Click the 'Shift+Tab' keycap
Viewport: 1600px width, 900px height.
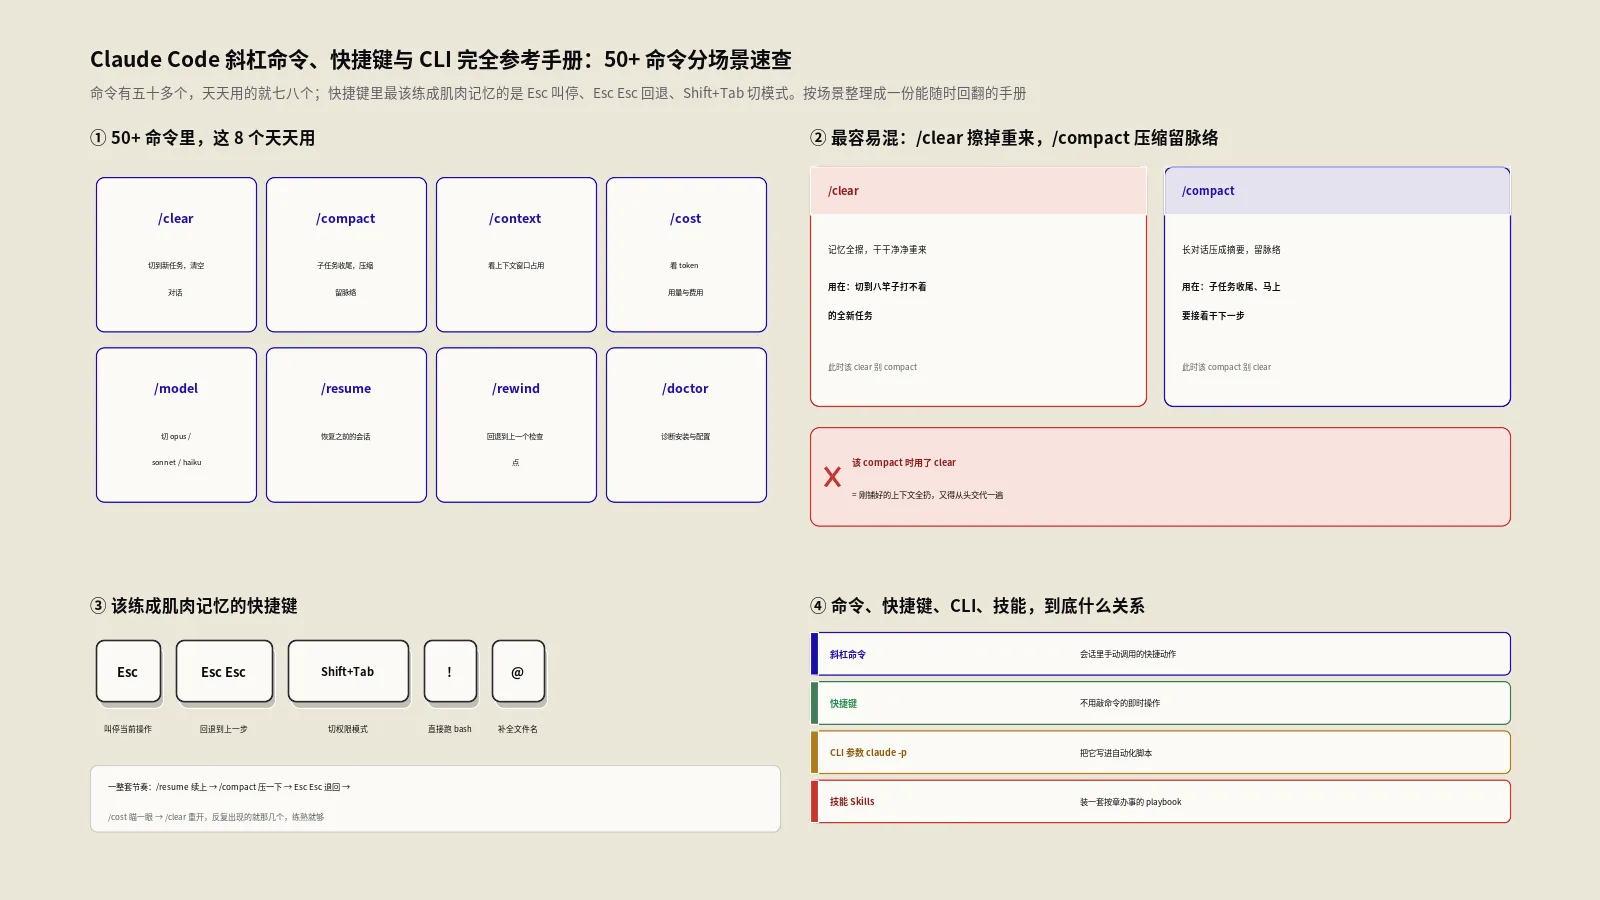pos(348,672)
